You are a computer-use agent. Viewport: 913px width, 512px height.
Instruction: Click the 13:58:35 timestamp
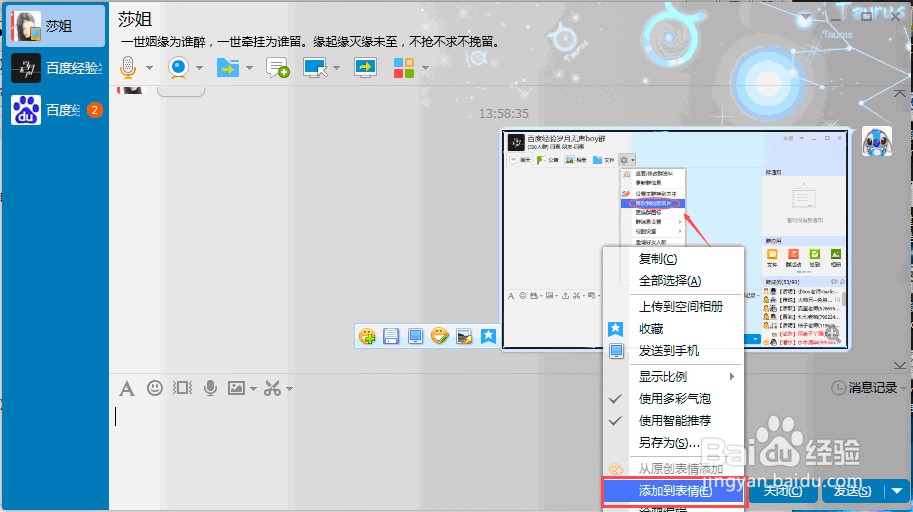pyautogui.click(x=504, y=114)
